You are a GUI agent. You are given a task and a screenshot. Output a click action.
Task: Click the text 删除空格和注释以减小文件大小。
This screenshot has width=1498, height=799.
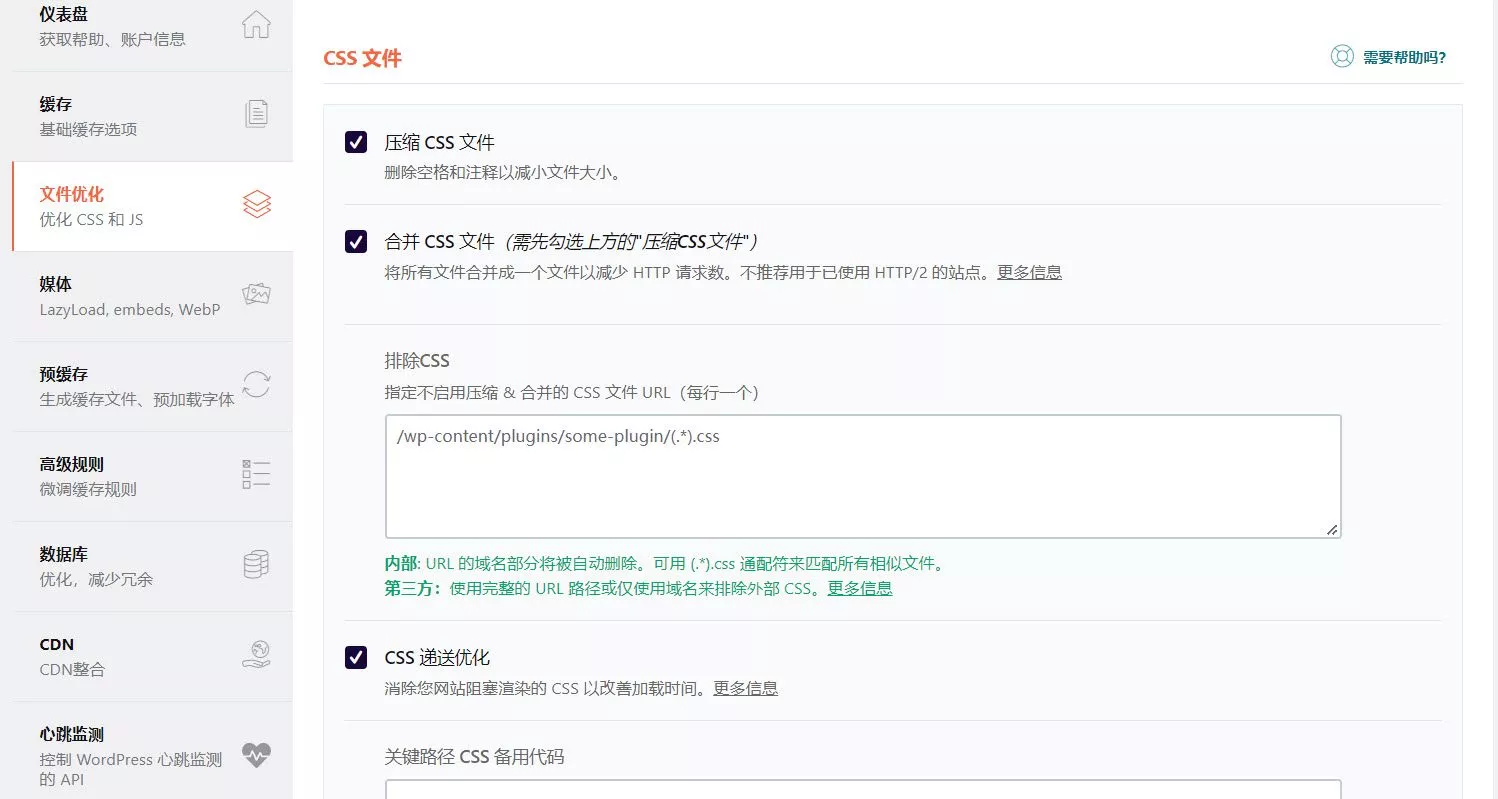(x=504, y=172)
